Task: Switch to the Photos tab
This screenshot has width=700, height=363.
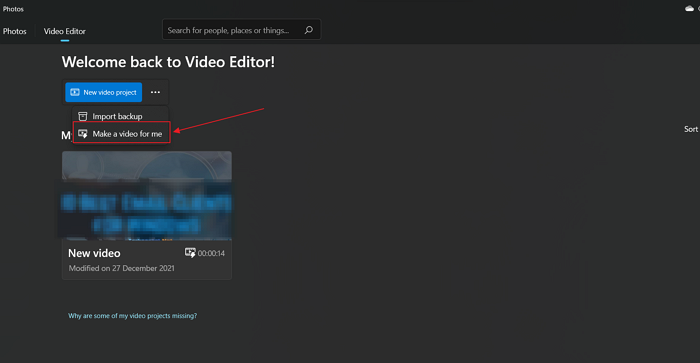Action: 15,31
